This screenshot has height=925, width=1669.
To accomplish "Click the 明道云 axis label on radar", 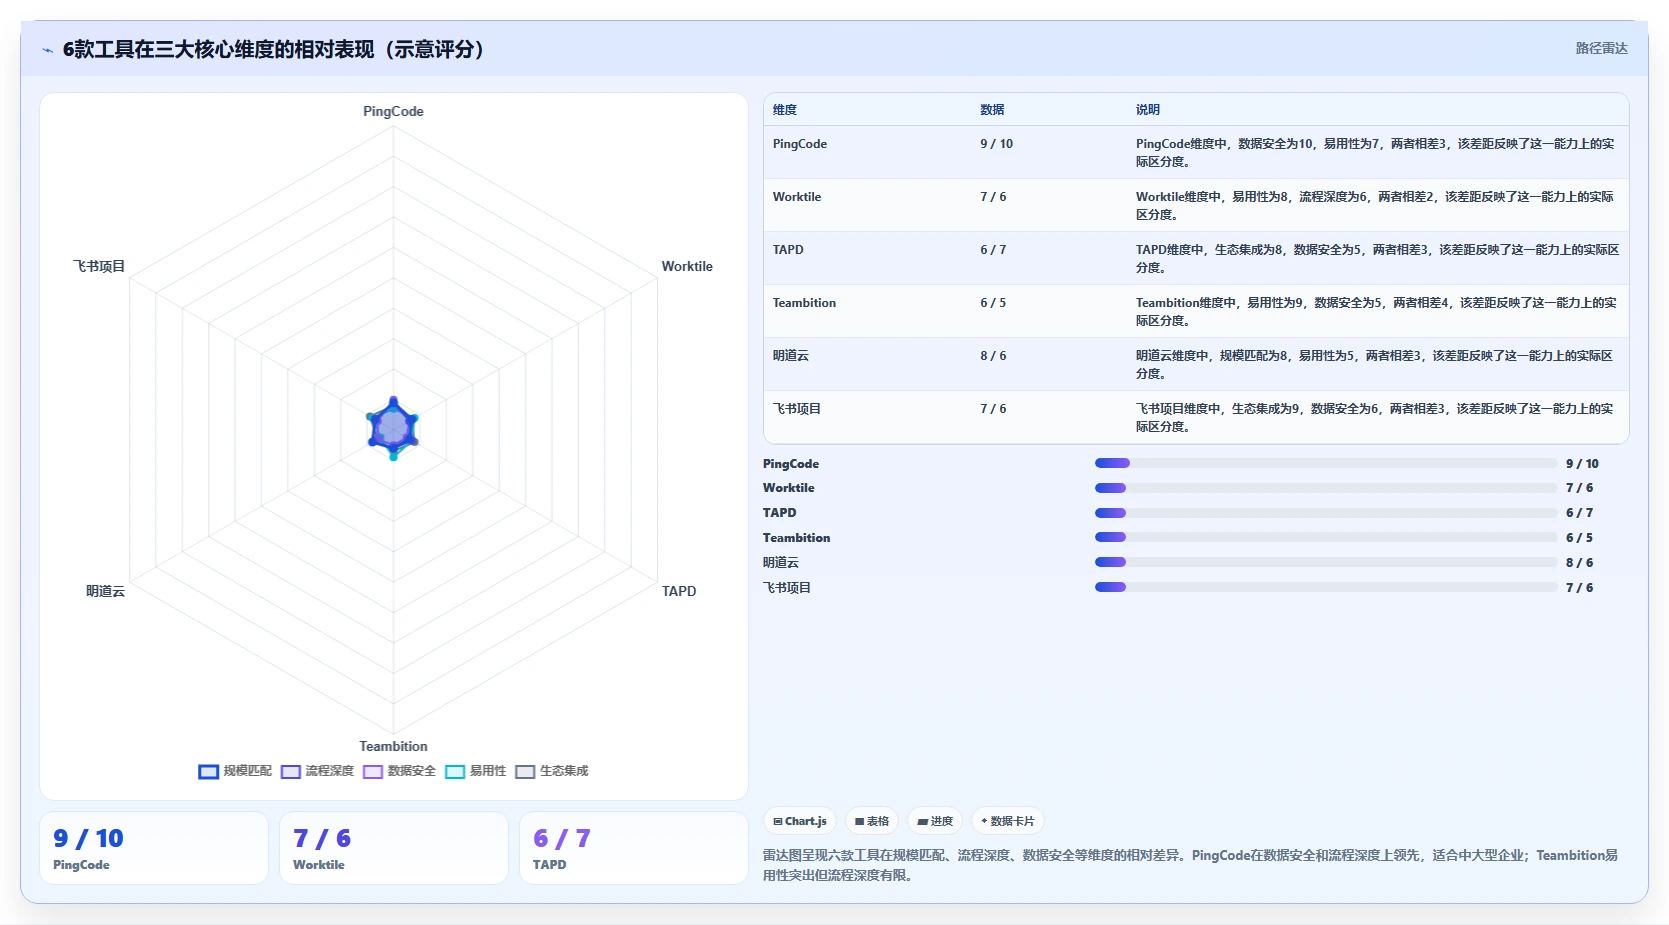I will tap(105, 591).
